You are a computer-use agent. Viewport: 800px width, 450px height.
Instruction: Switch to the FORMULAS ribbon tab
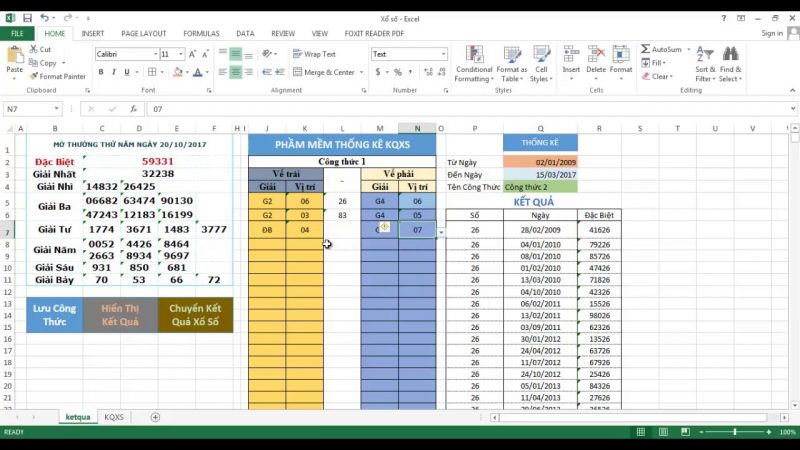point(201,33)
